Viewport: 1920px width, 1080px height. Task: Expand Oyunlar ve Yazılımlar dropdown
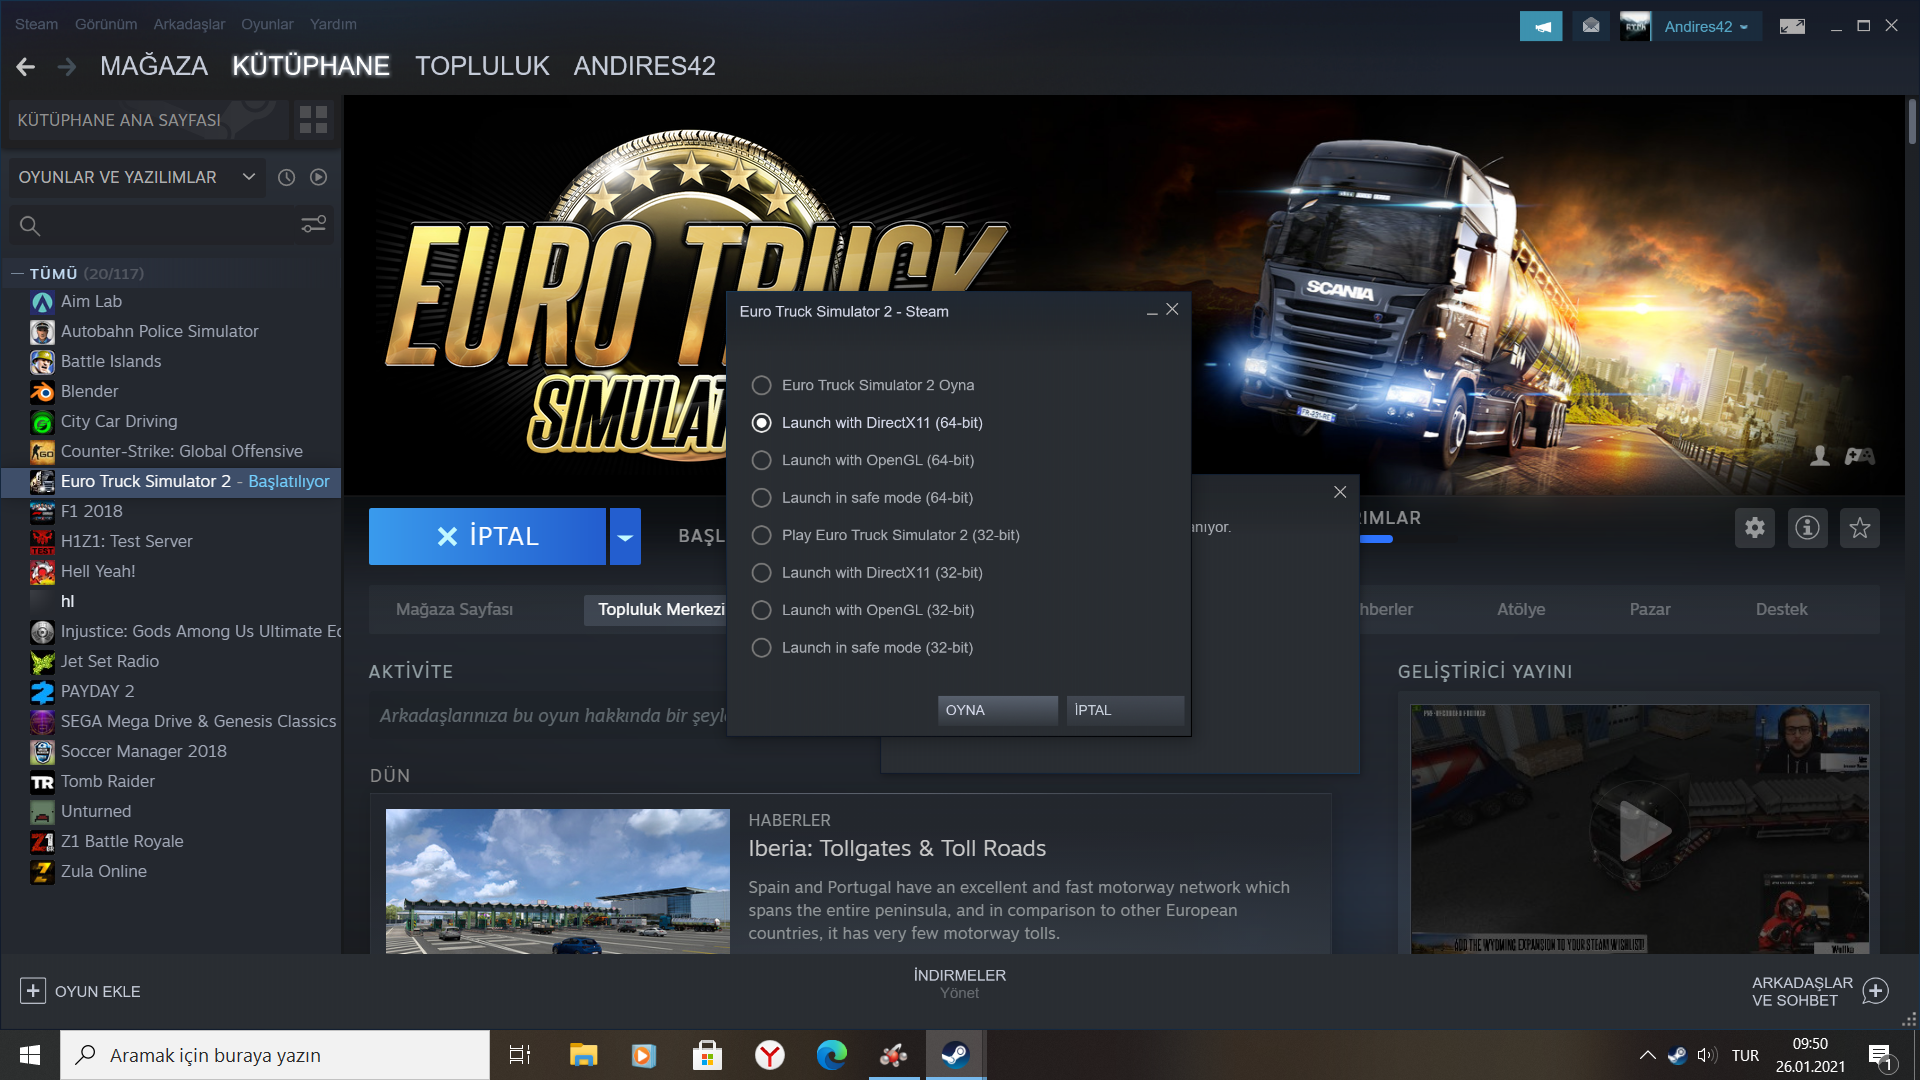(x=248, y=177)
